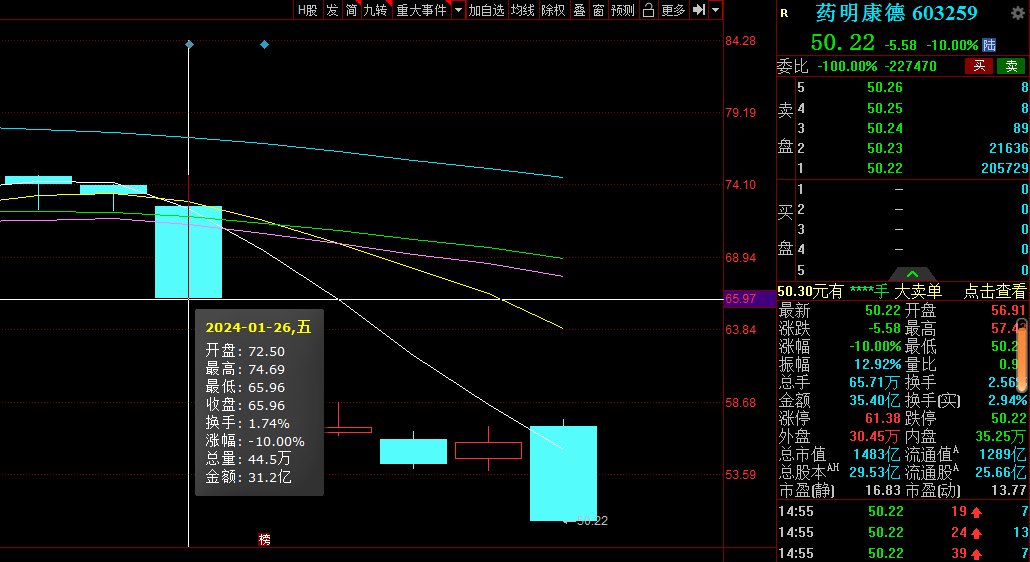Click the 简 toolbar button
The width and height of the screenshot is (1030, 562).
pos(351,10)
